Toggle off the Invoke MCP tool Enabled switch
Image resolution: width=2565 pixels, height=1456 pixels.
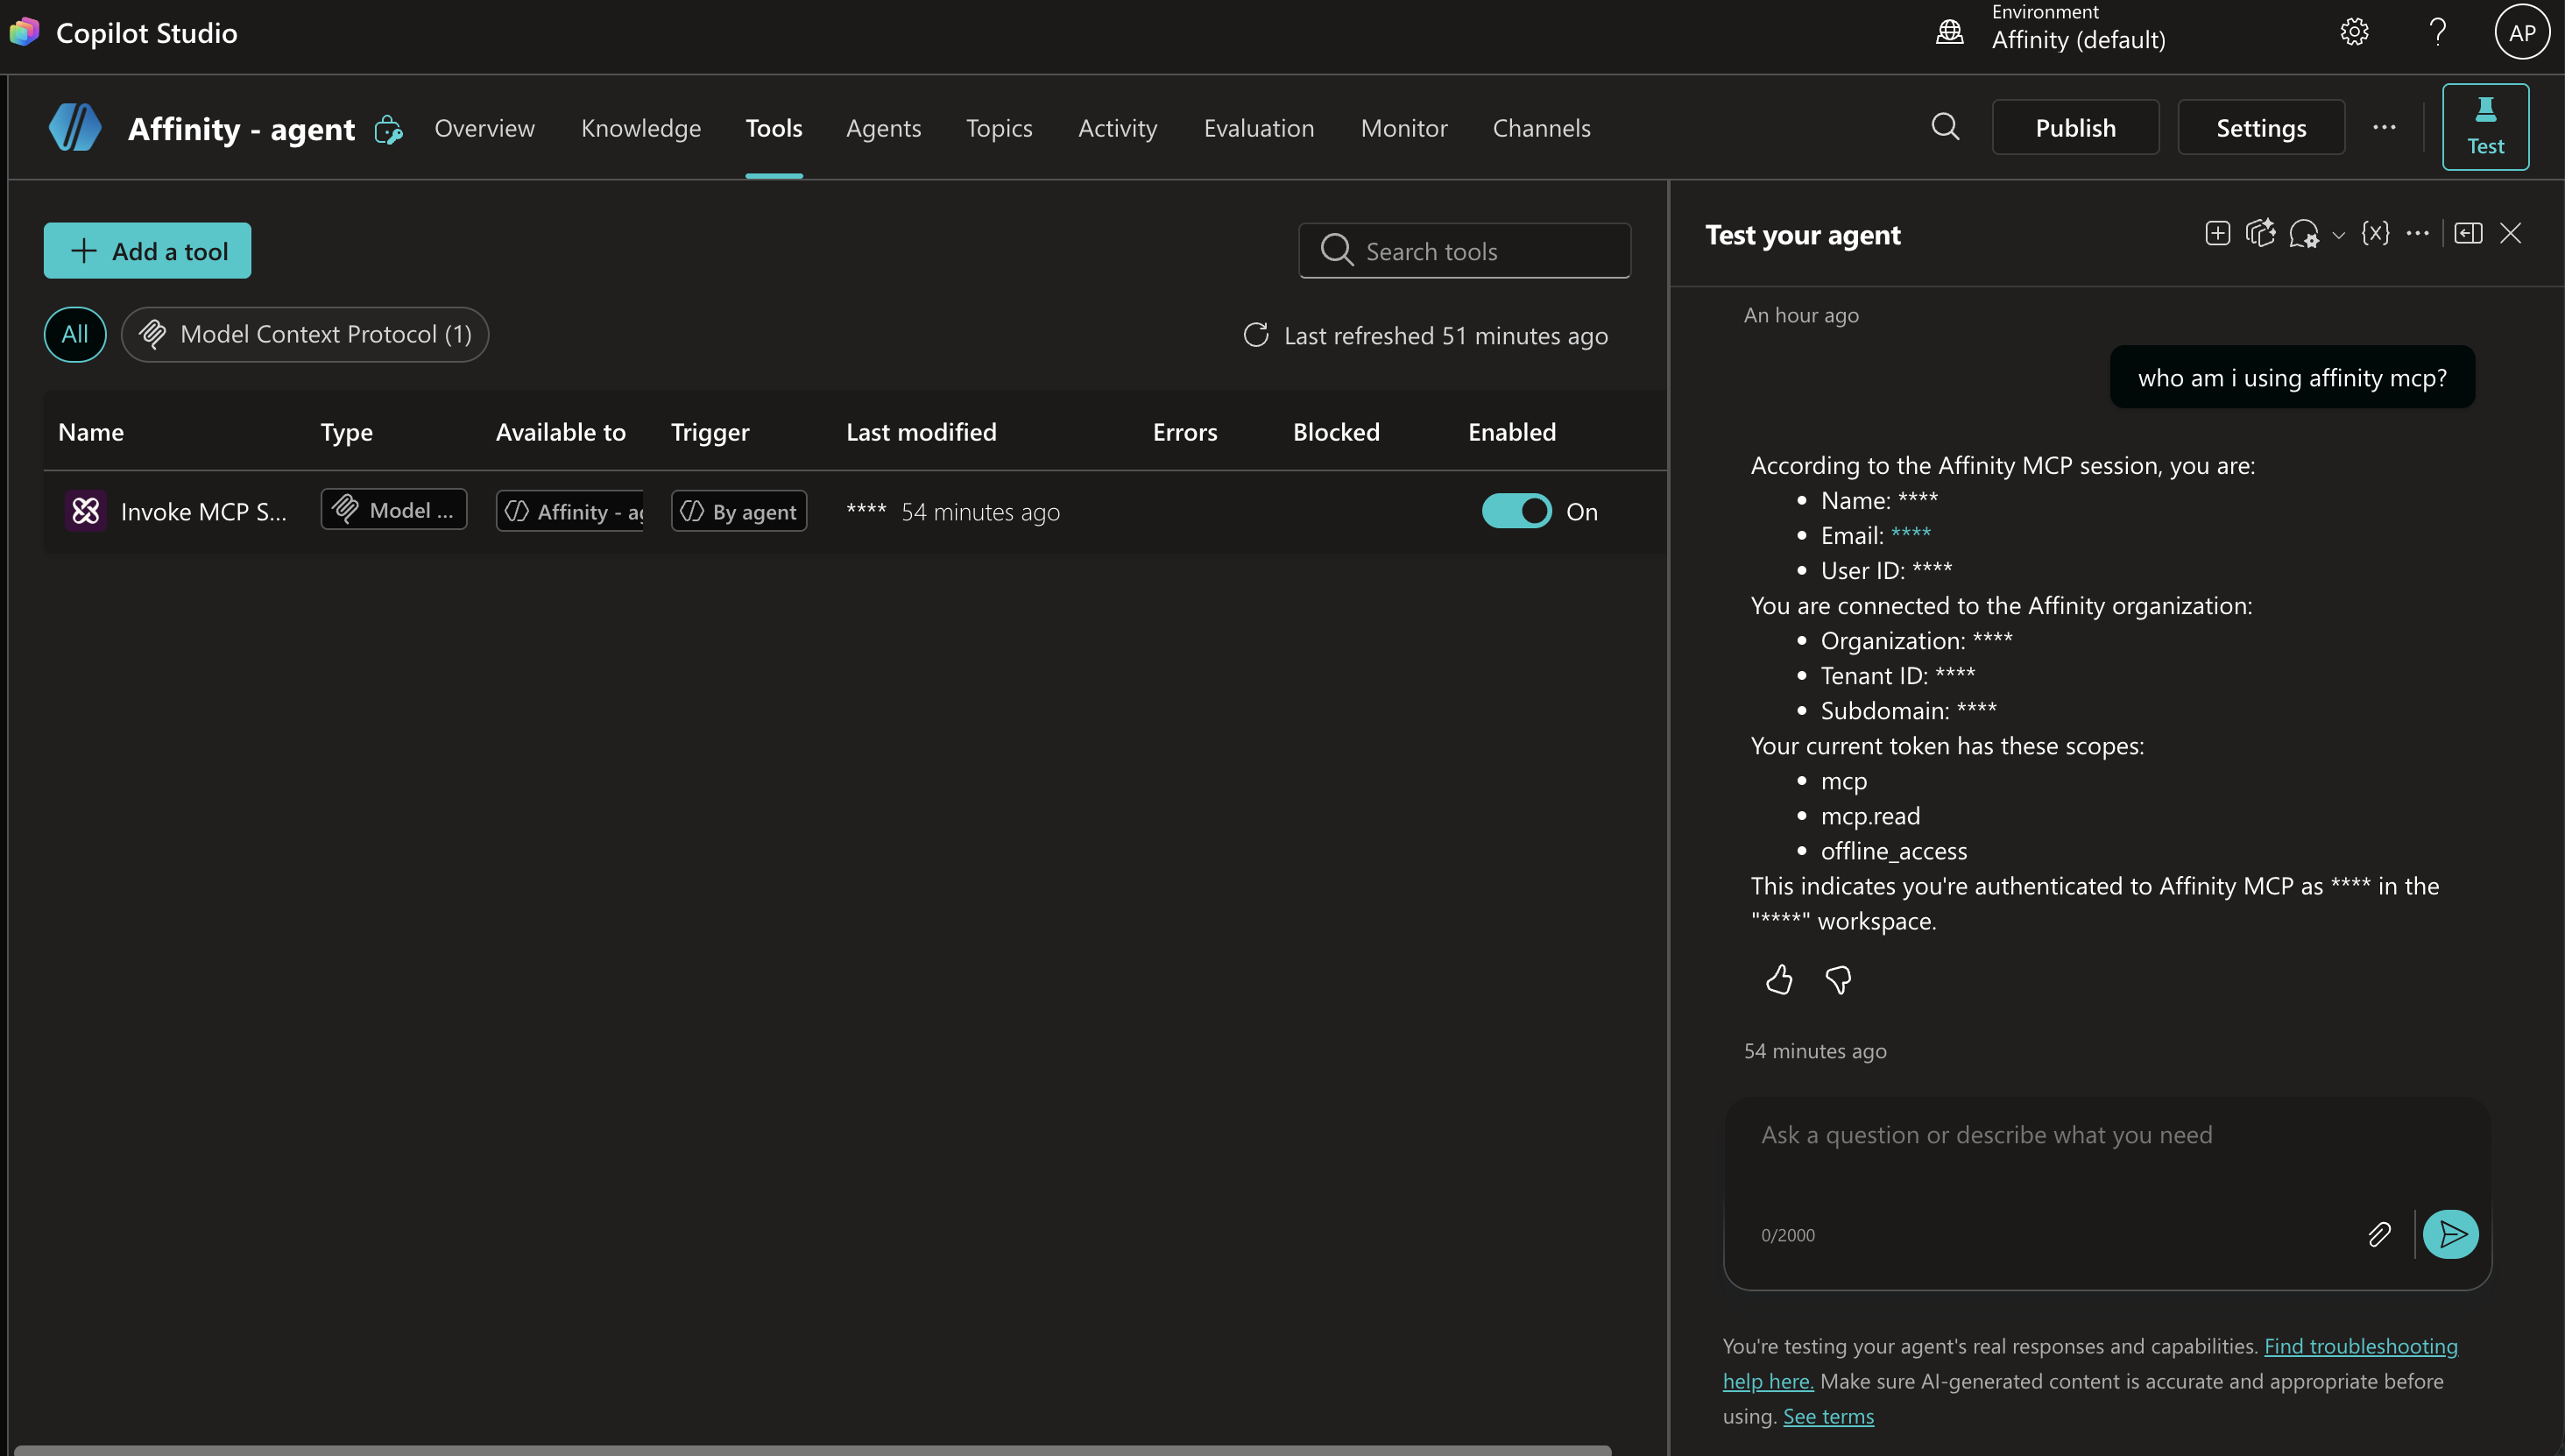click(1516, 511)
